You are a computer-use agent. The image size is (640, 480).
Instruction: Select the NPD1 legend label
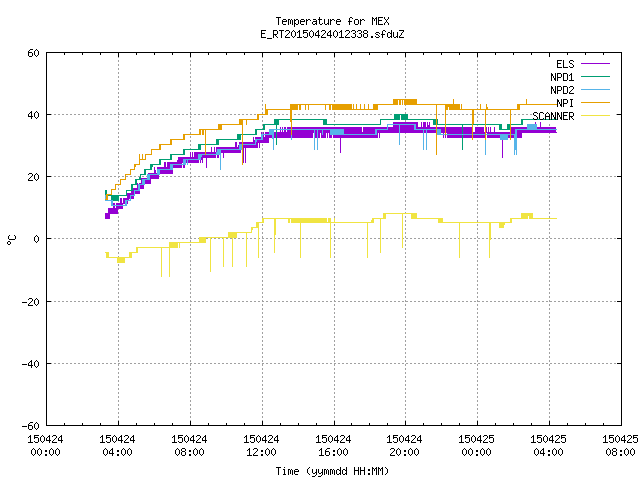click(x=562, y=77)
